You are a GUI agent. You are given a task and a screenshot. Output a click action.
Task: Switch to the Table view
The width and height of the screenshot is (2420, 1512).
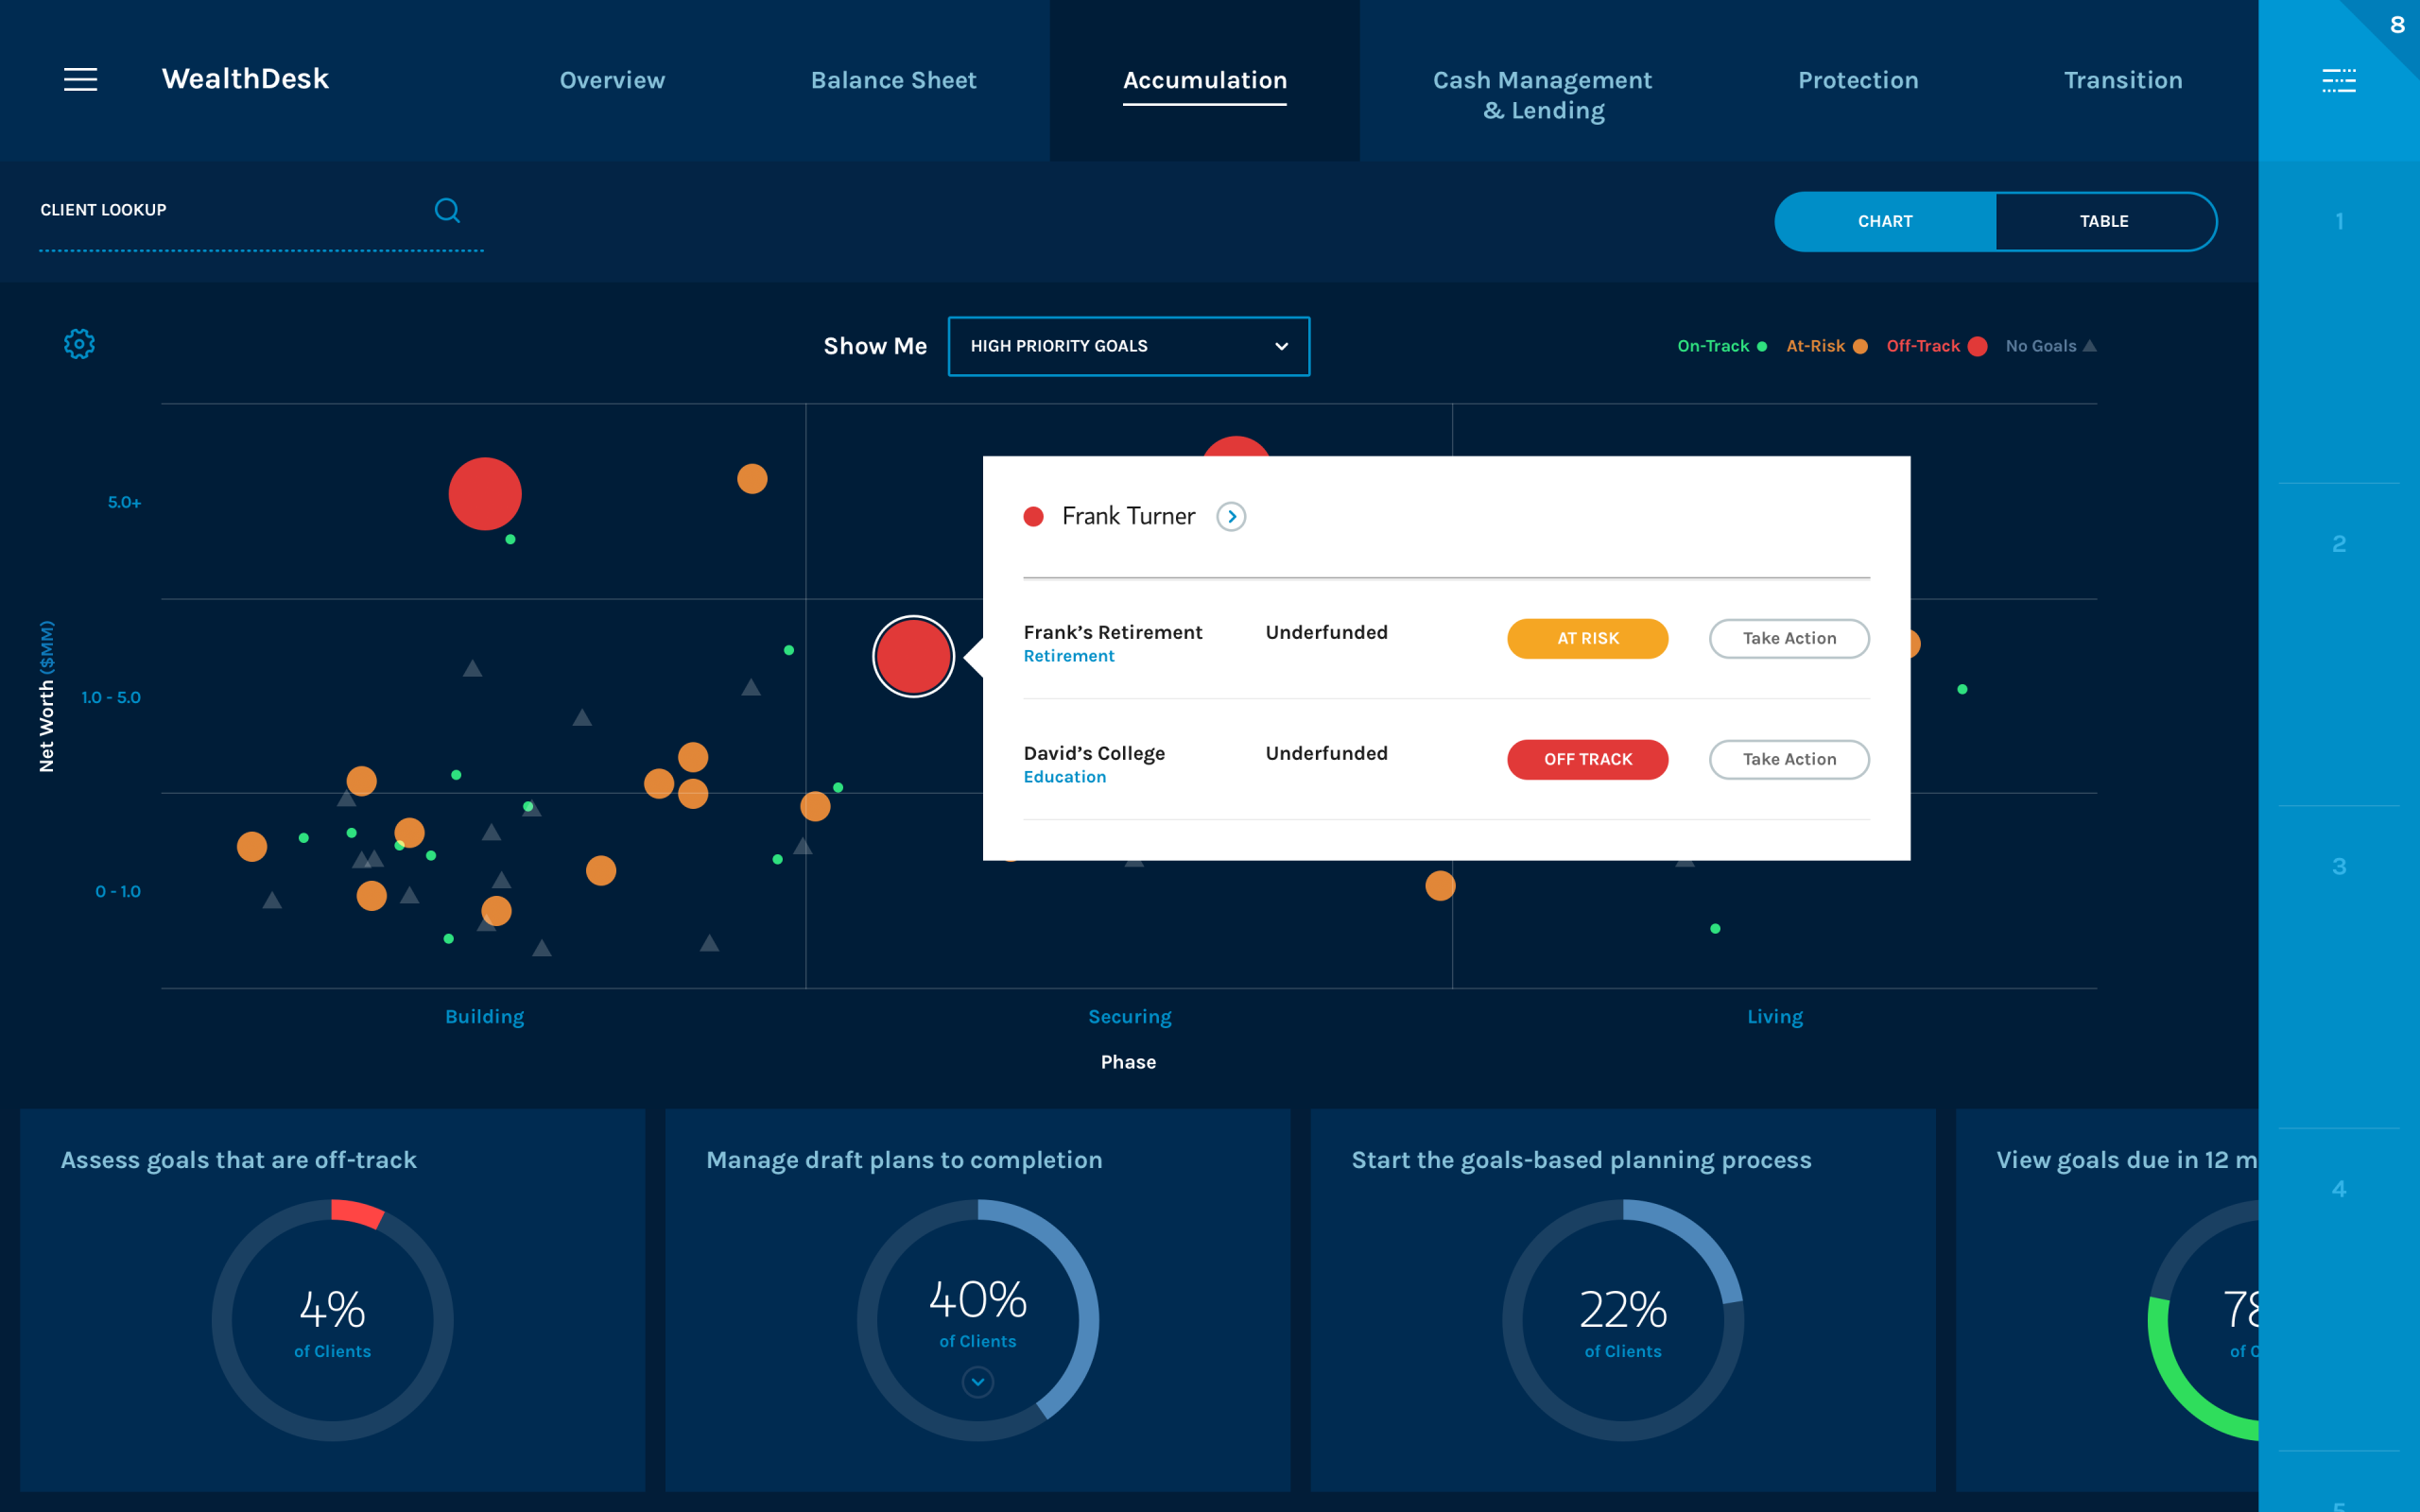2104,221
